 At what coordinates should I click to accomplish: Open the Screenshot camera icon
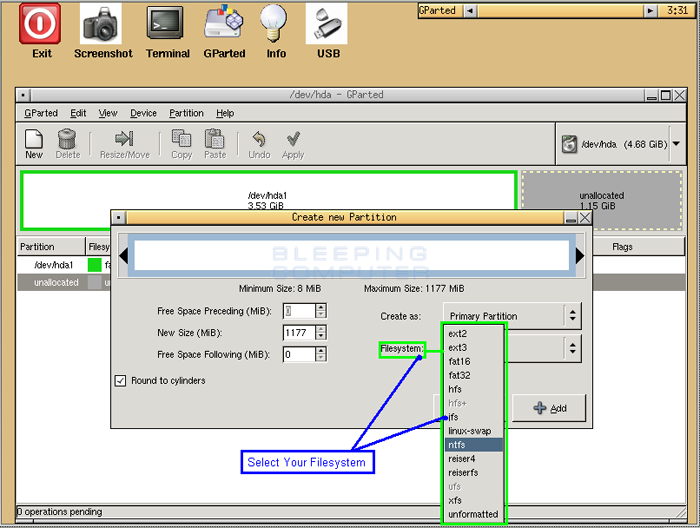coord(100,23)
